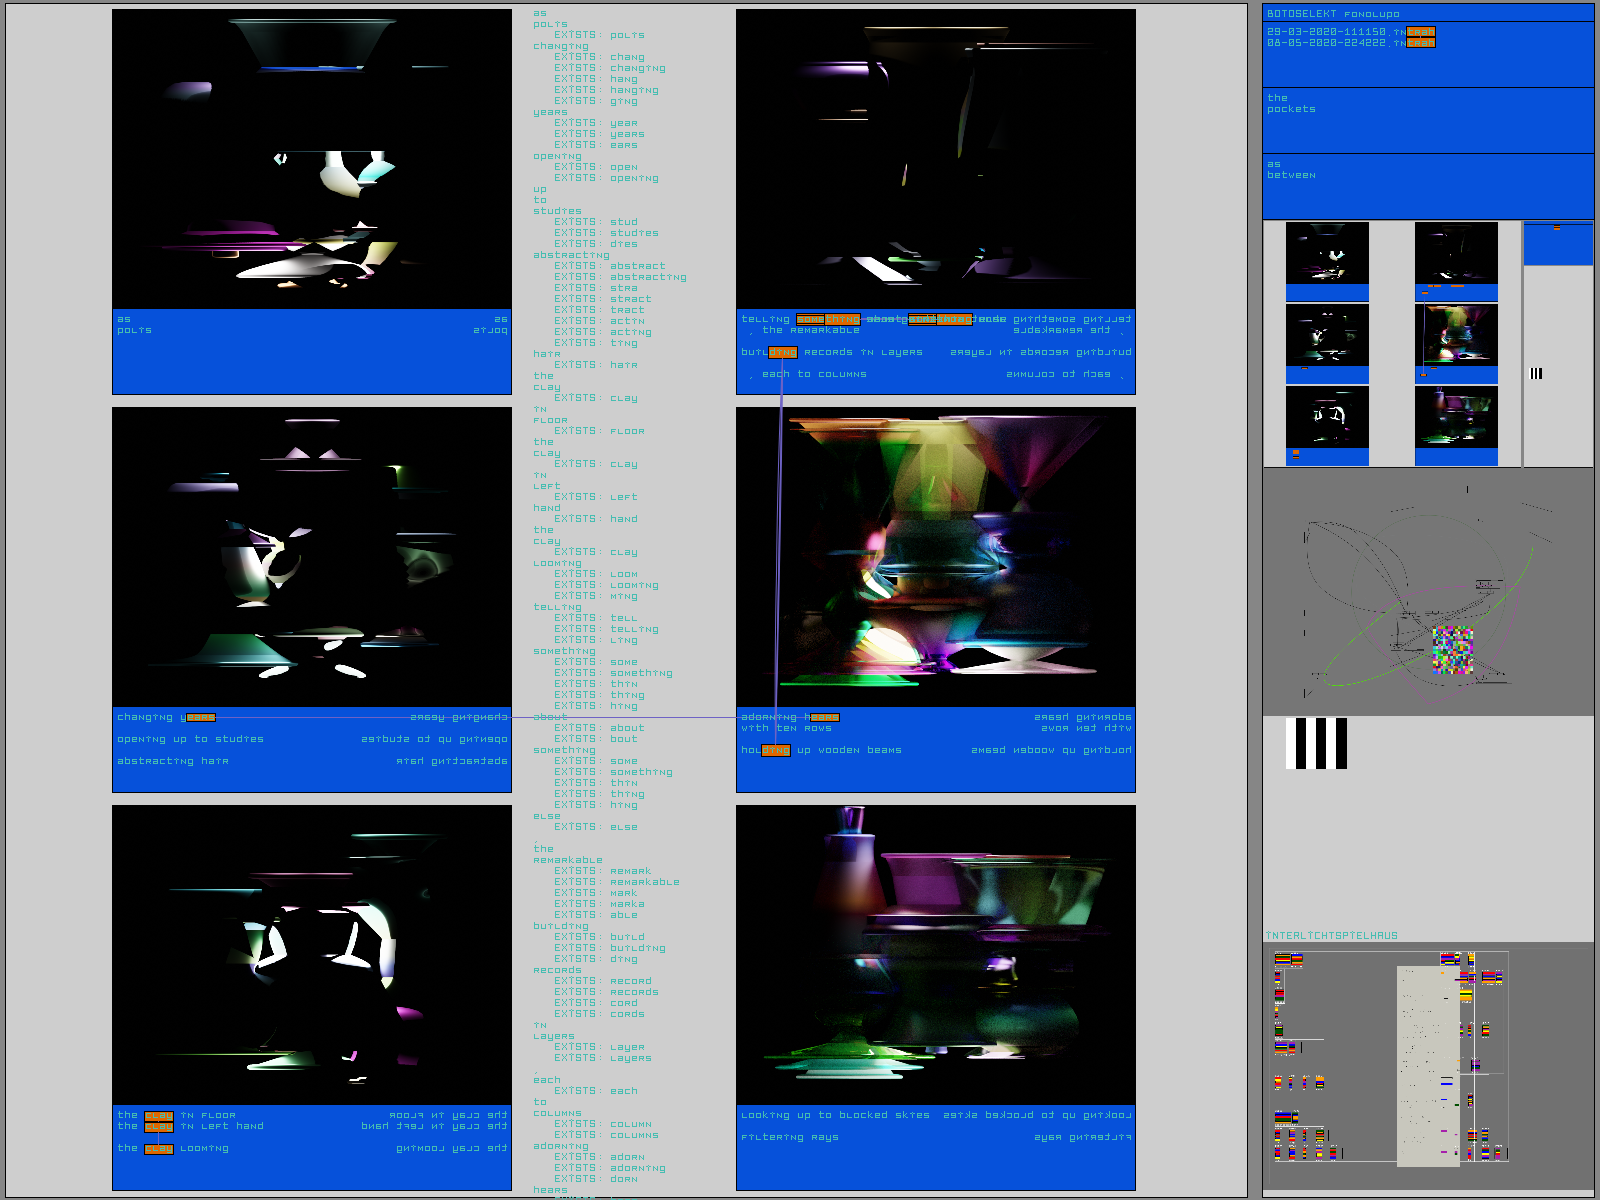This screenshot has height=1200, width=1600.
Task: Click the orange 'some' highlight after 'telling'
Action: (x=810, y=319)
